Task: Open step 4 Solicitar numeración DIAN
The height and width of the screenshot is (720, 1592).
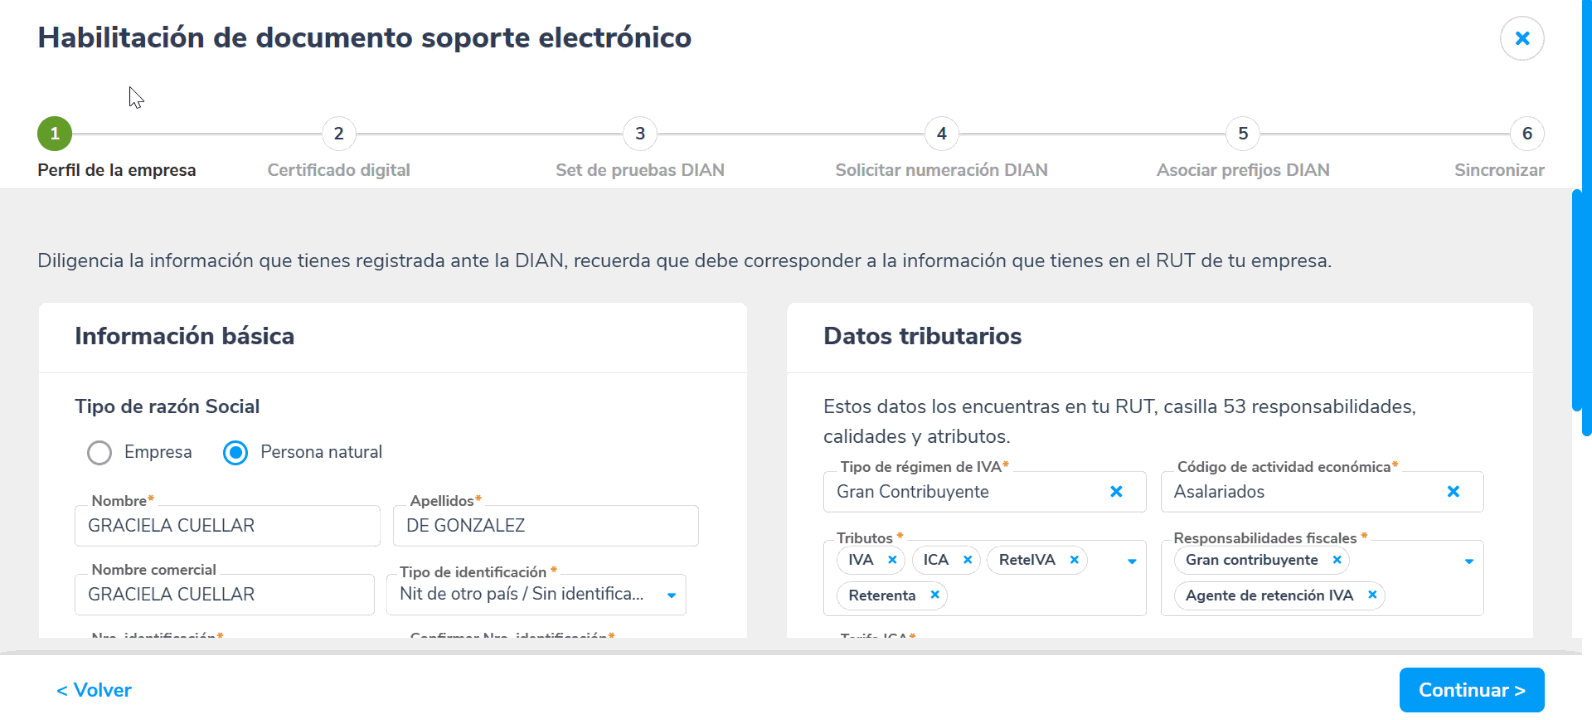Action: pos(941,134)
